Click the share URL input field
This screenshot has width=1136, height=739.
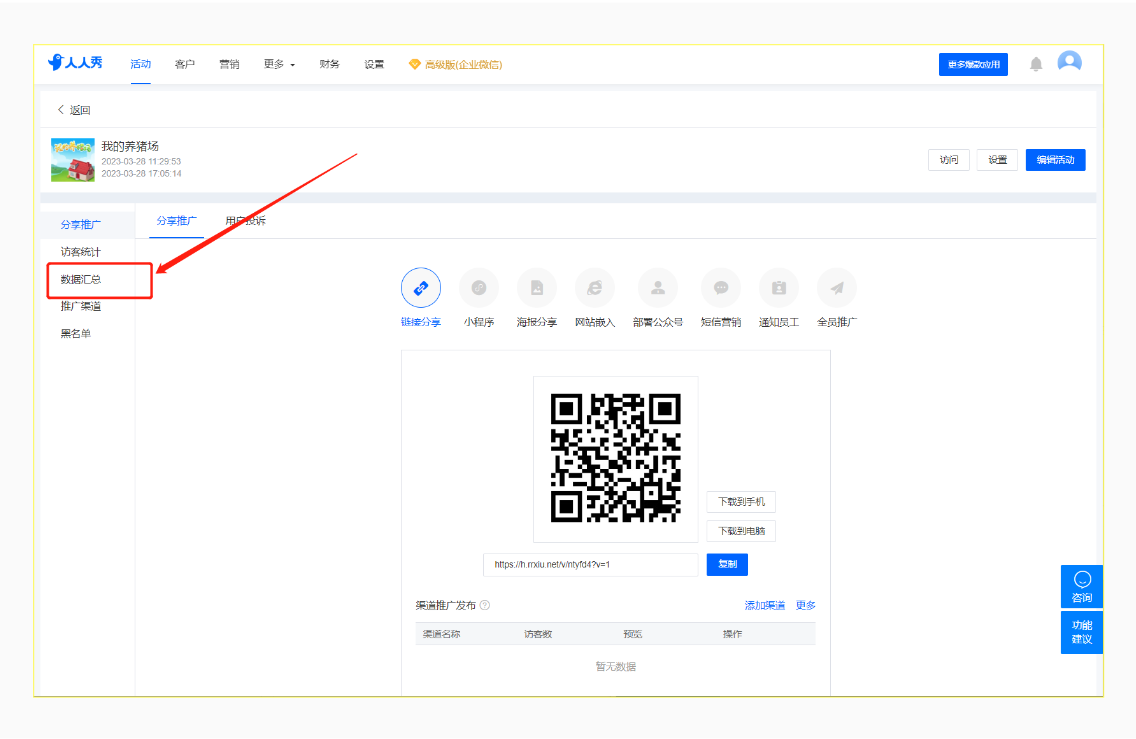(x=590, y=564)
